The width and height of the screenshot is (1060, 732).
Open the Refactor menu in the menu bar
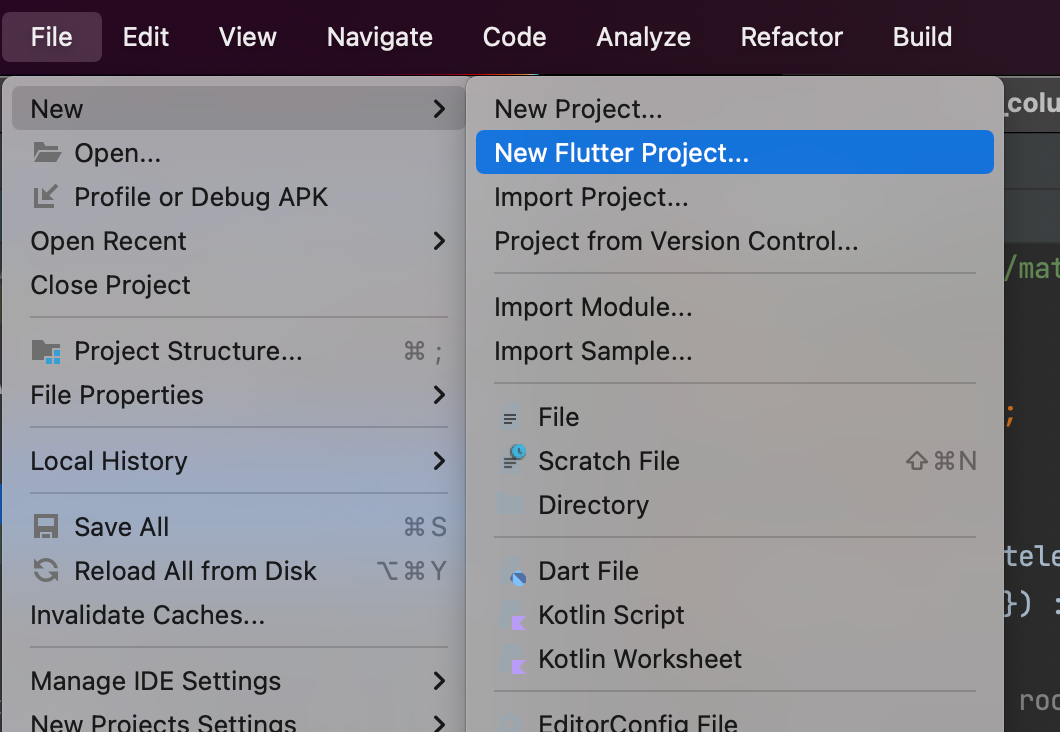click(792, 36)
